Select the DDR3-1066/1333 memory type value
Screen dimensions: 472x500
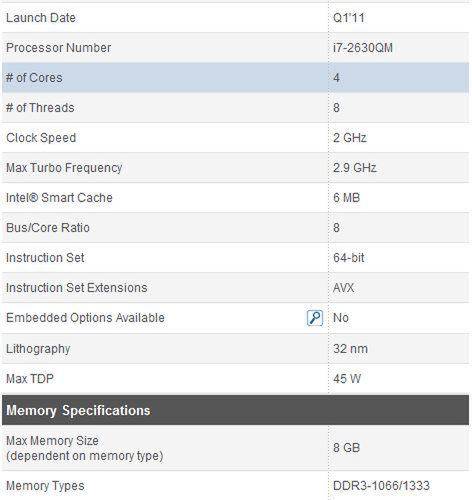(381, 486)
